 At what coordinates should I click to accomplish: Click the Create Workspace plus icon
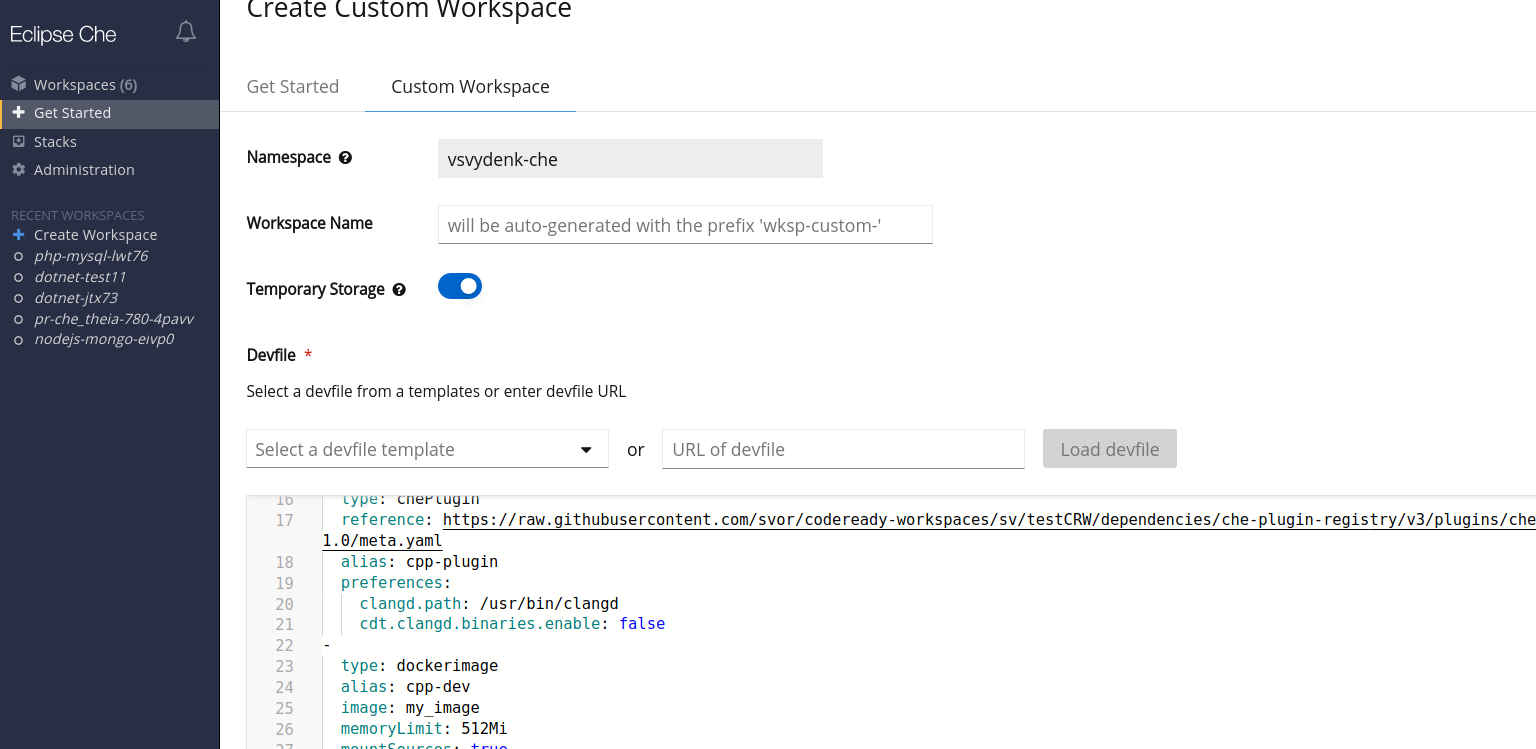[18, 234]
